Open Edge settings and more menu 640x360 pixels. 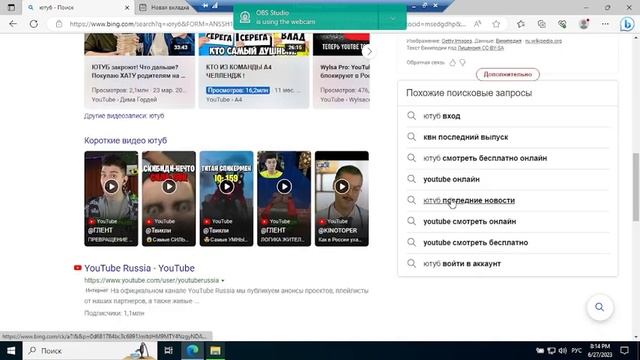(605, 24)
